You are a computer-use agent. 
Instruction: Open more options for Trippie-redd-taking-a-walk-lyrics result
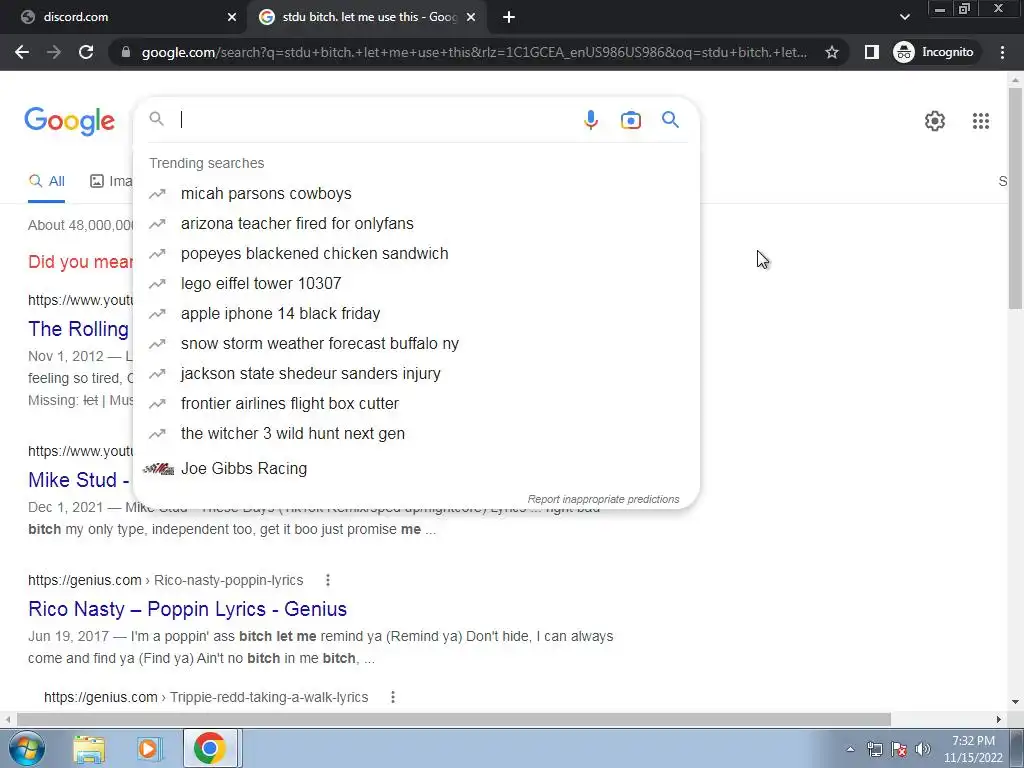click(x=392, y=697)
